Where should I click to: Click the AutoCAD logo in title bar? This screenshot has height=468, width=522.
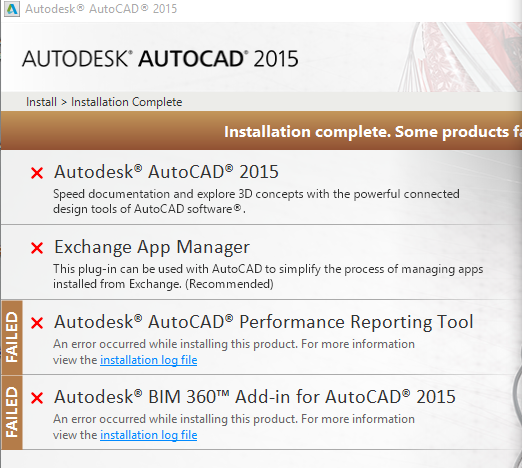point(12,9)
